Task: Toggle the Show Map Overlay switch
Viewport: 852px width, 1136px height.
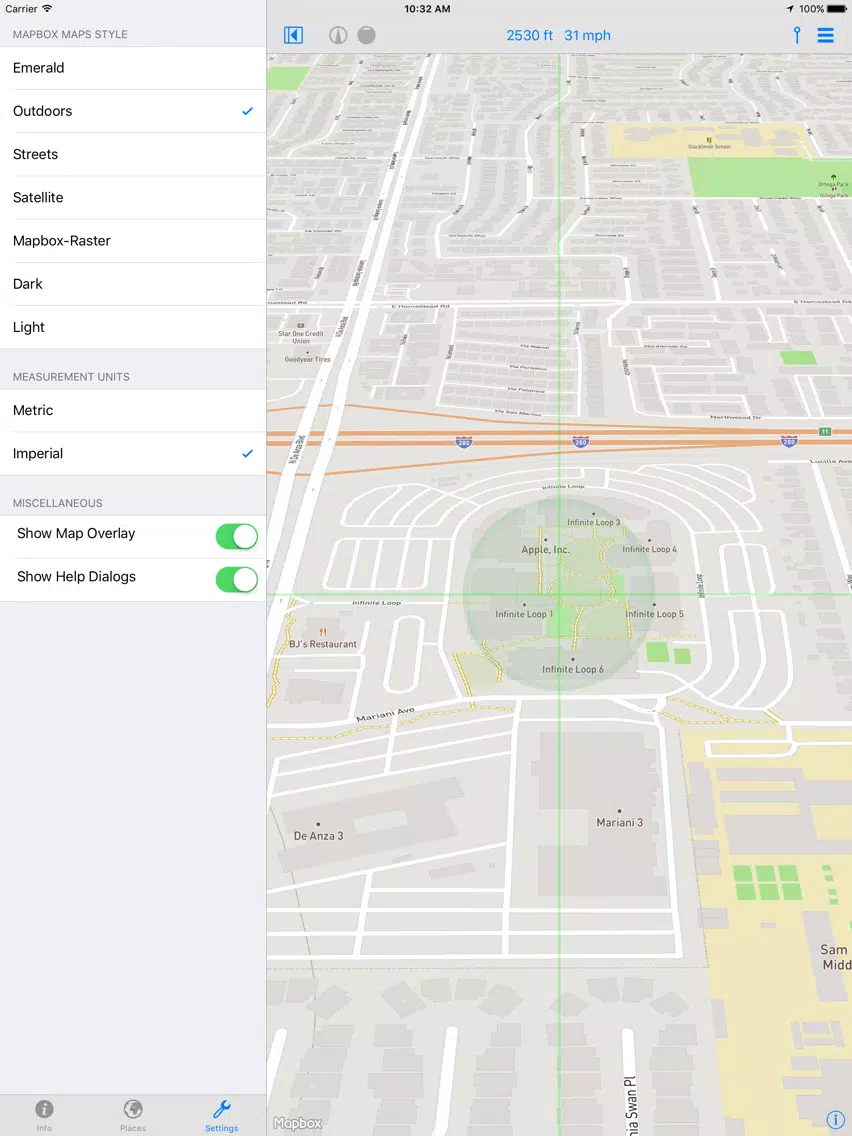Action: coord(236,536)
